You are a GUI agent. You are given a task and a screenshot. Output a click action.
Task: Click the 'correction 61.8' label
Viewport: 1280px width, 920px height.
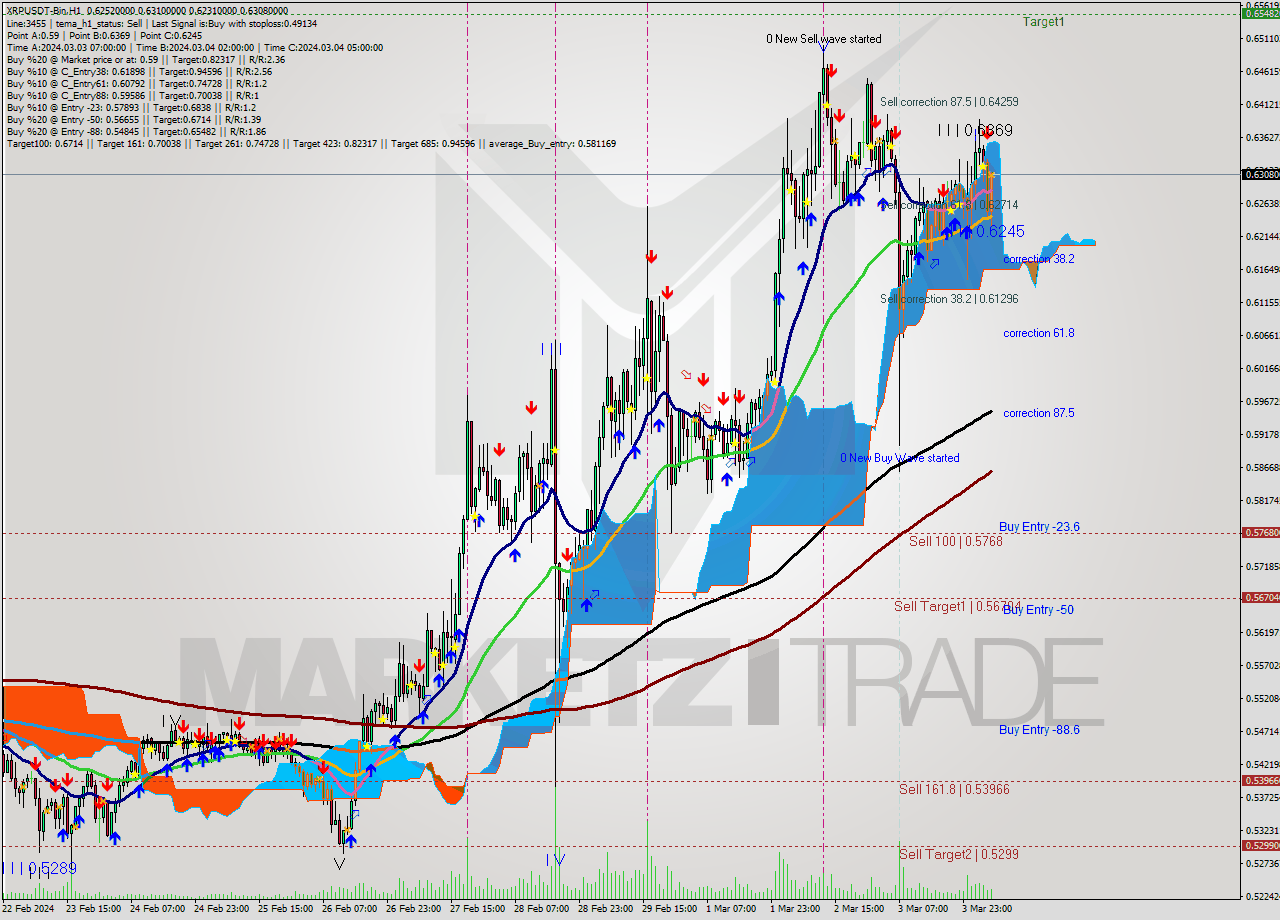(1039, 333)
